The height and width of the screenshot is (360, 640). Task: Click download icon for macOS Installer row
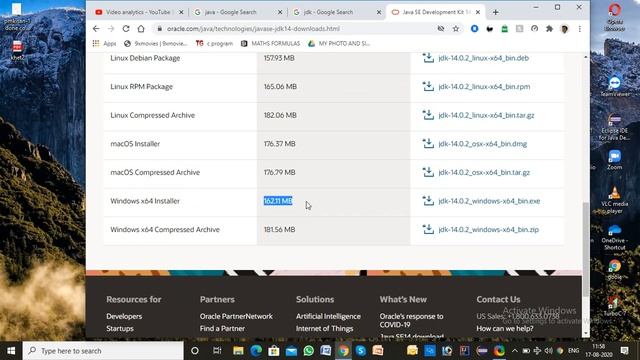pos(428,143)
